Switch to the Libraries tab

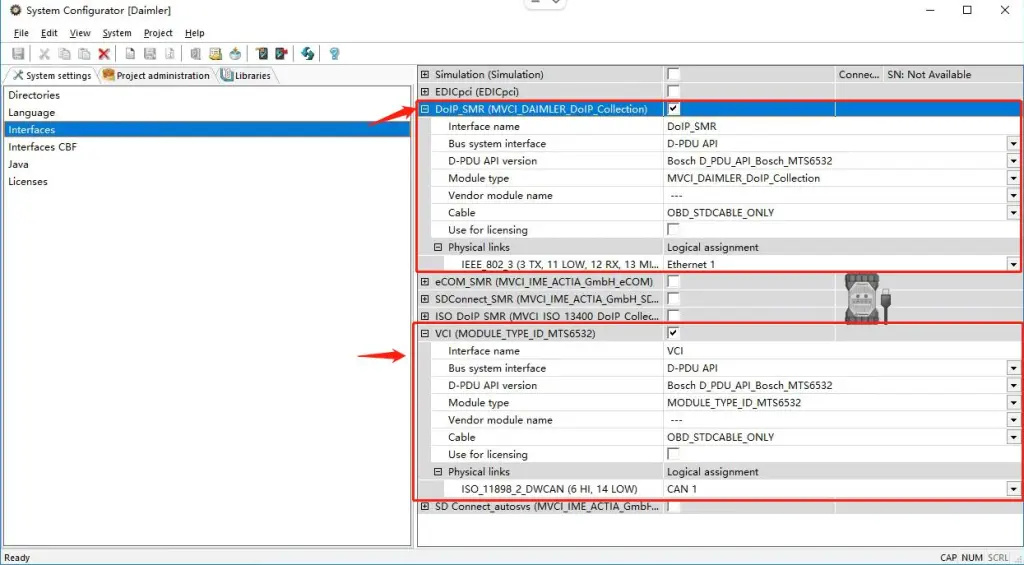pyautogui.click(x=246, y=75)
